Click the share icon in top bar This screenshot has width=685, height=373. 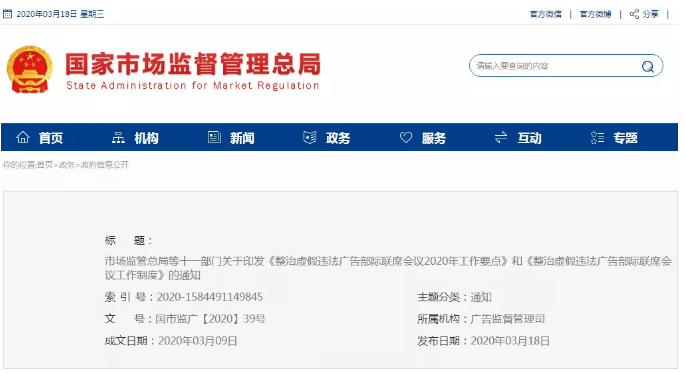(x=634, y=14)
